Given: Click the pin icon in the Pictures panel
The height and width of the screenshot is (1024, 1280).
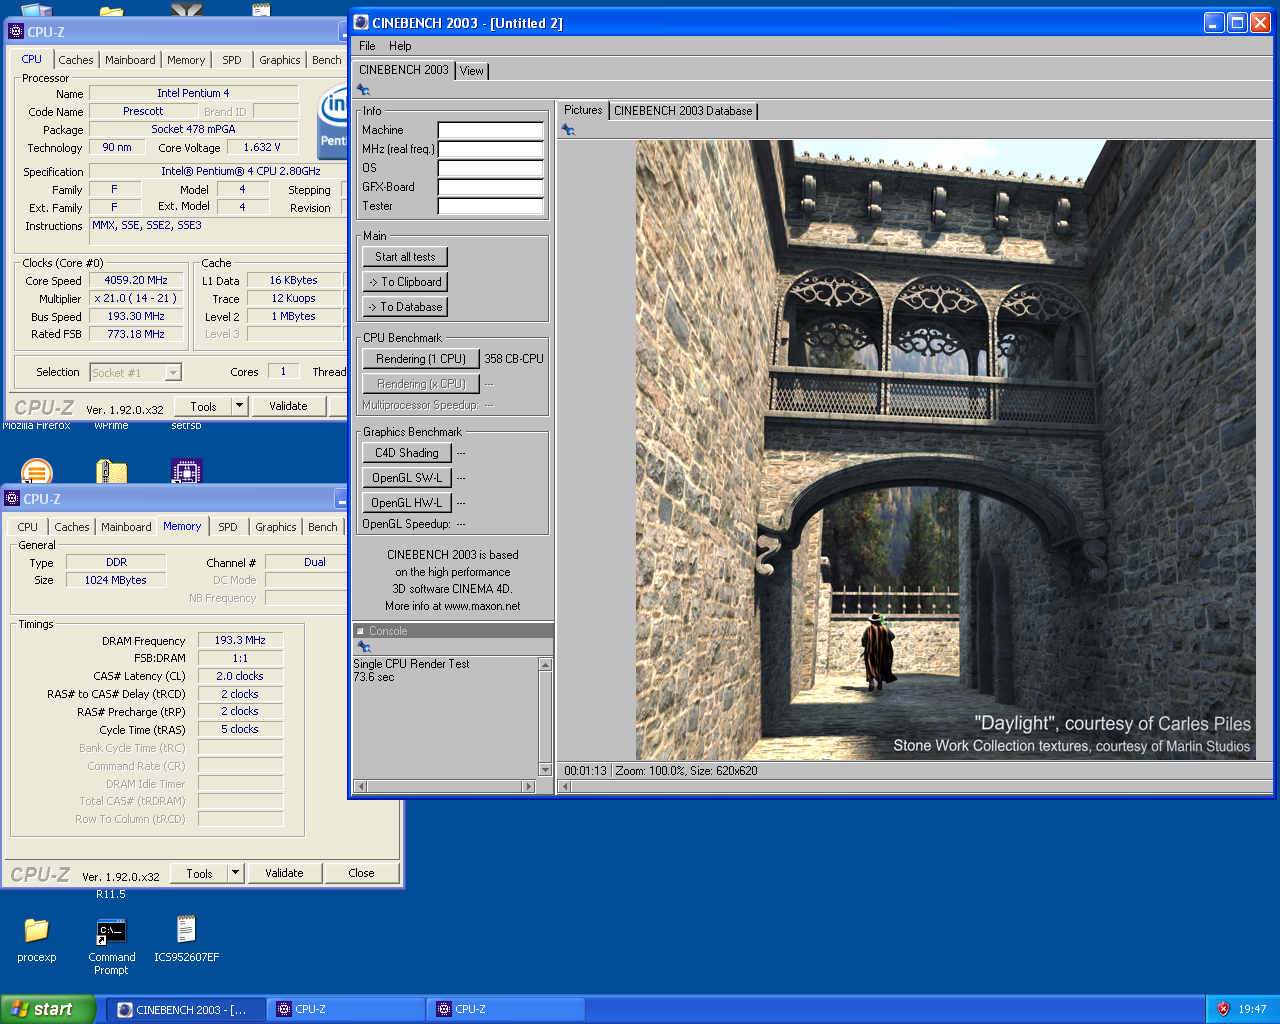Looking at the screenshot, I should coord(568,130).
